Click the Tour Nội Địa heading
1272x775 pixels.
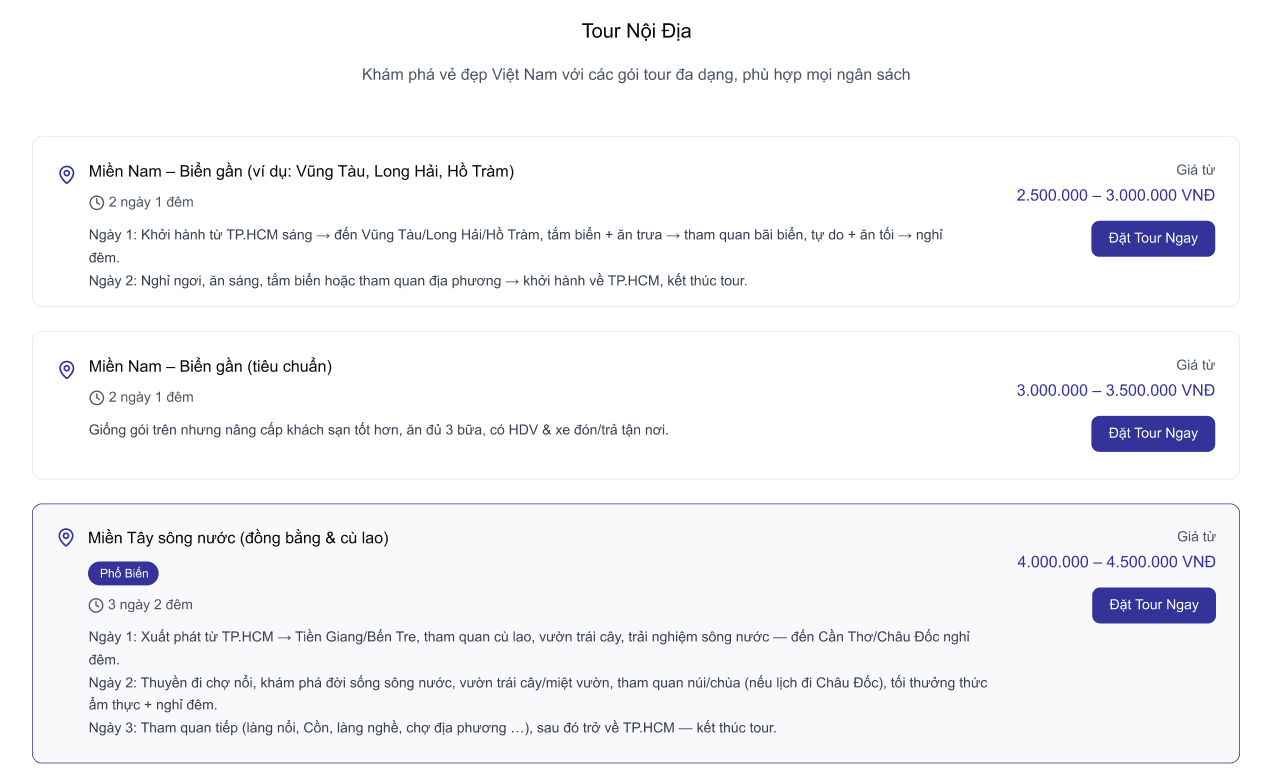click(636, 31)
